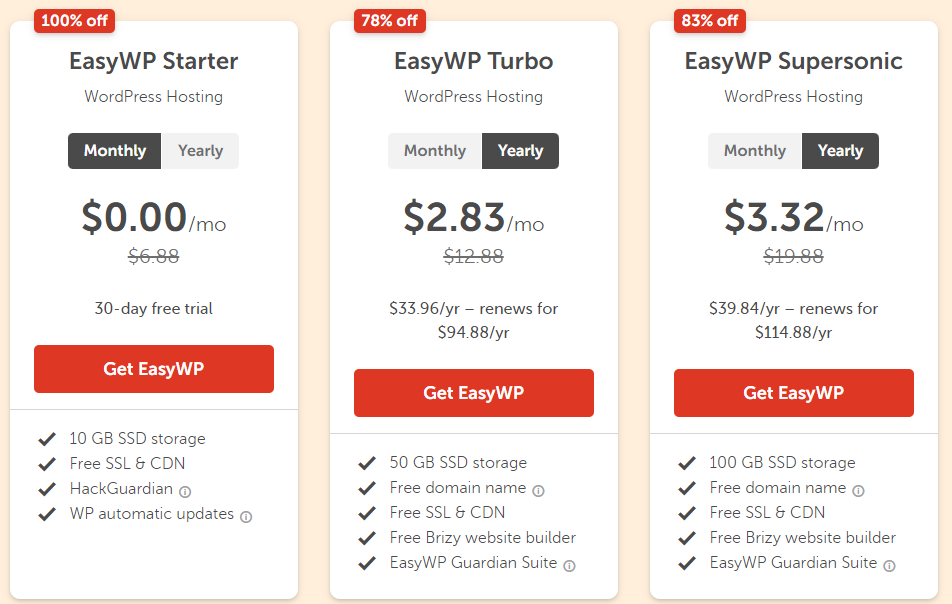Open EasyWP Guardian Suite info icon on Supersonic
The image size is (952, 604).
(888, 563)
